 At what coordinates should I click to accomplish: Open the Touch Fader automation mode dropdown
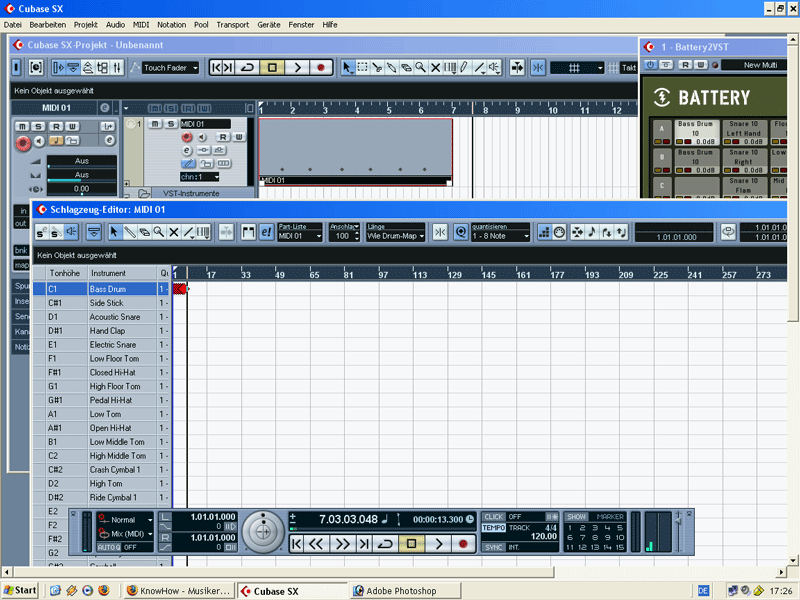click(170, 68)
